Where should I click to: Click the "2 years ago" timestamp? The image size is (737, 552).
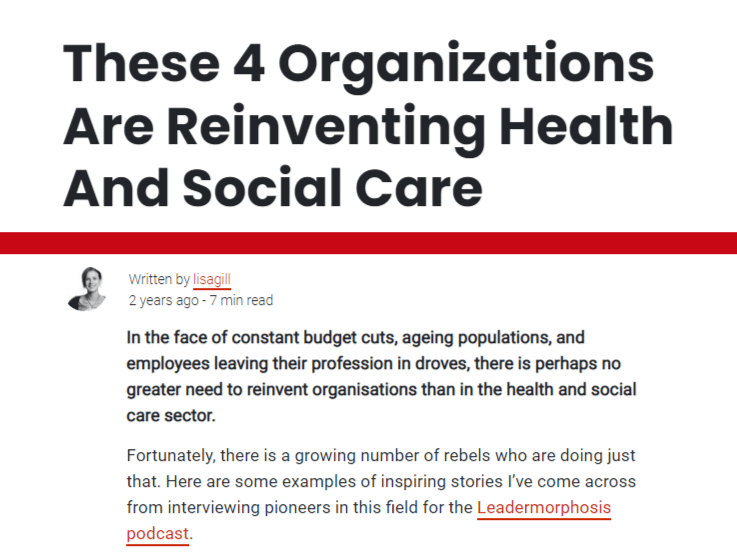[x=161, y=300]
